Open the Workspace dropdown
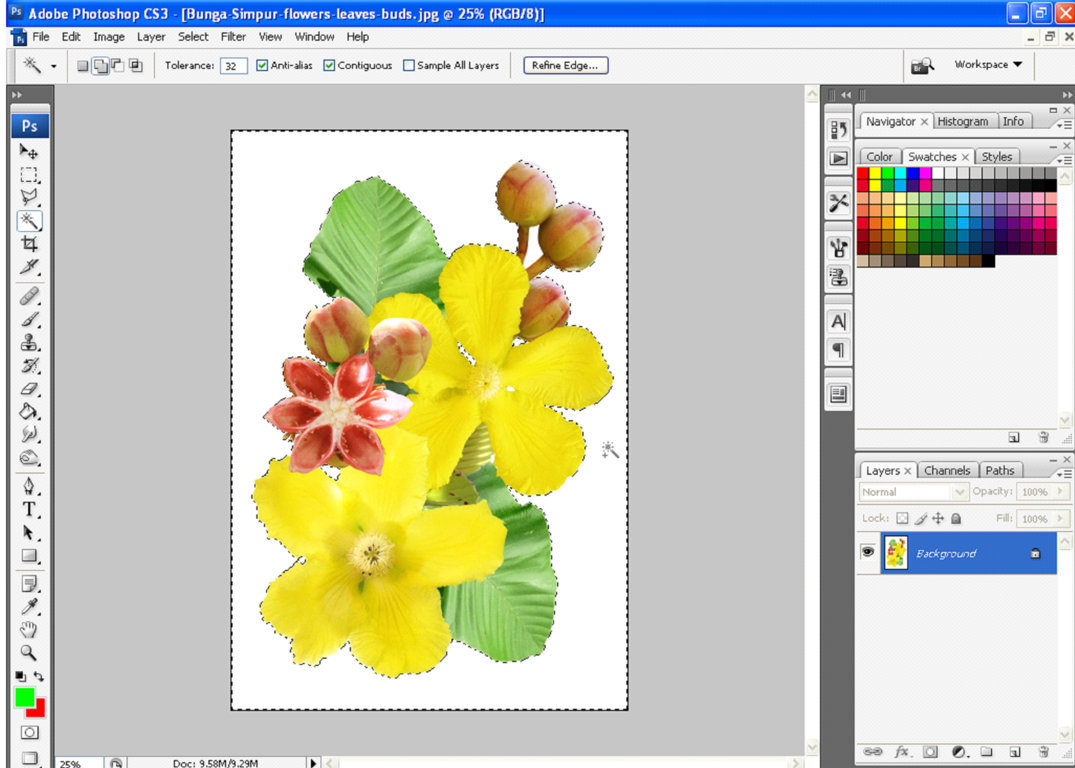The width and height of the screenshot is (1075, 768). coord(988,64)
